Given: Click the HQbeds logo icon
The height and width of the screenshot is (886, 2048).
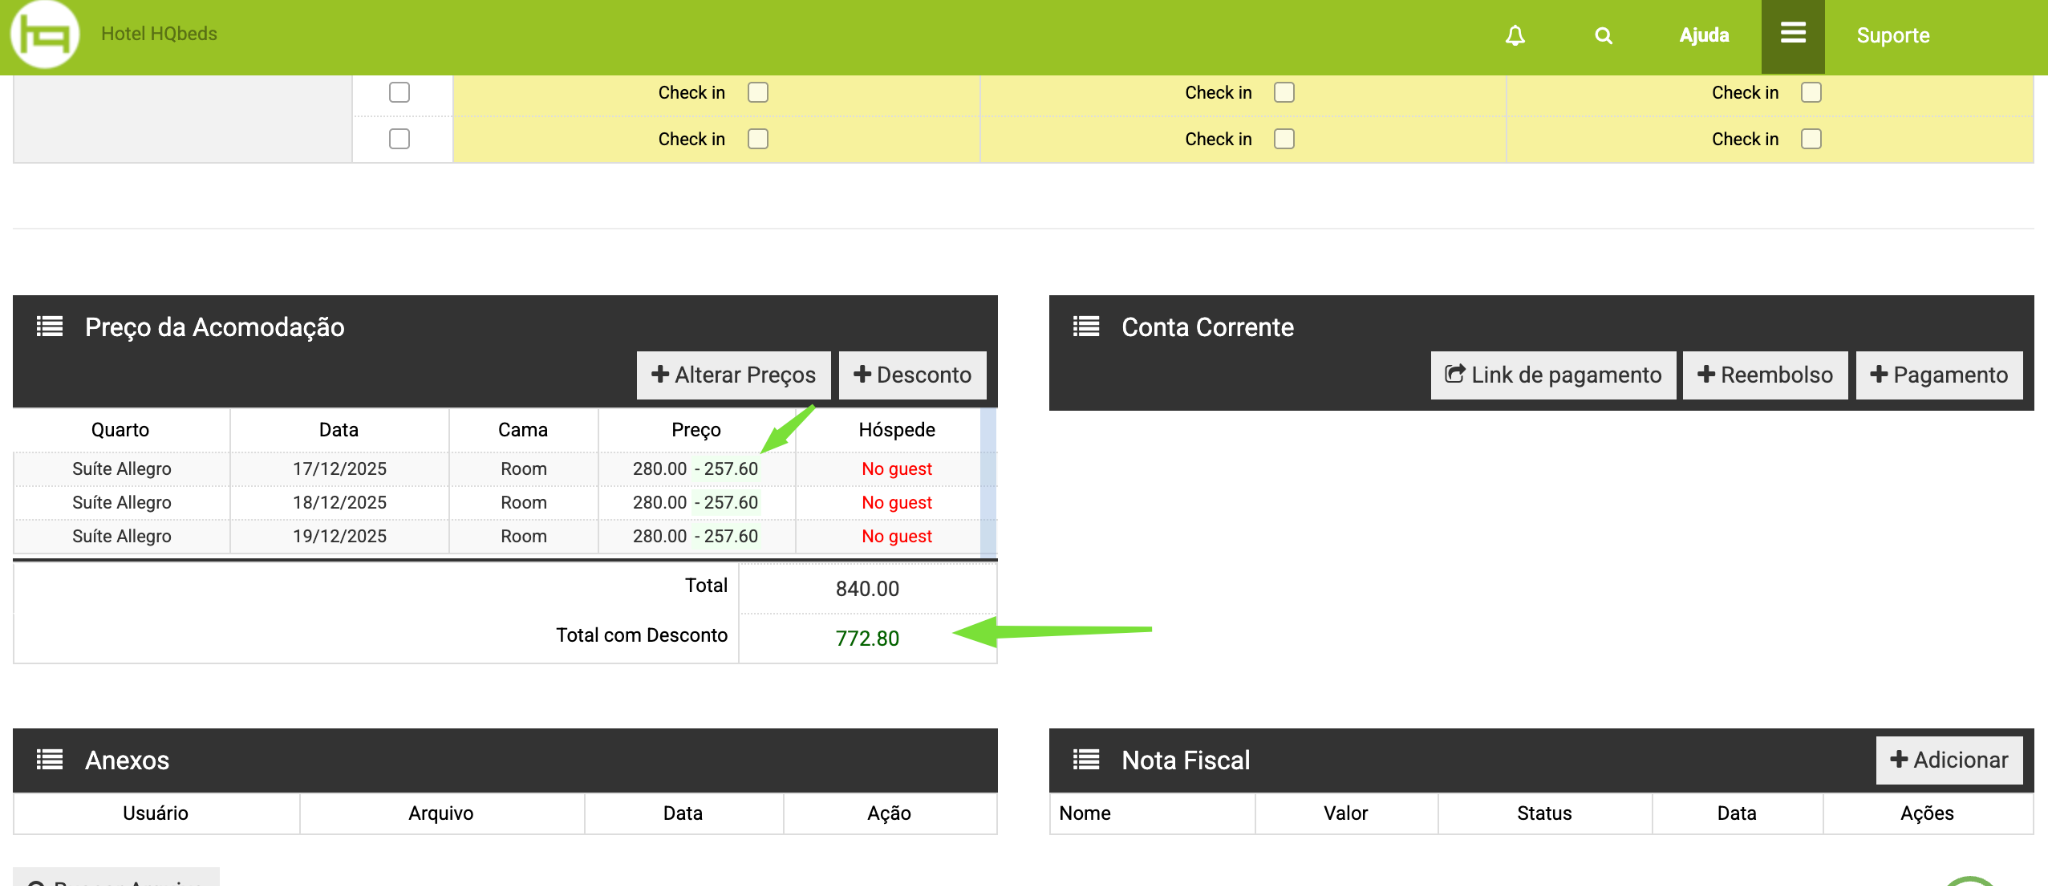Looking at the screenshot, I should click(45, 35).
